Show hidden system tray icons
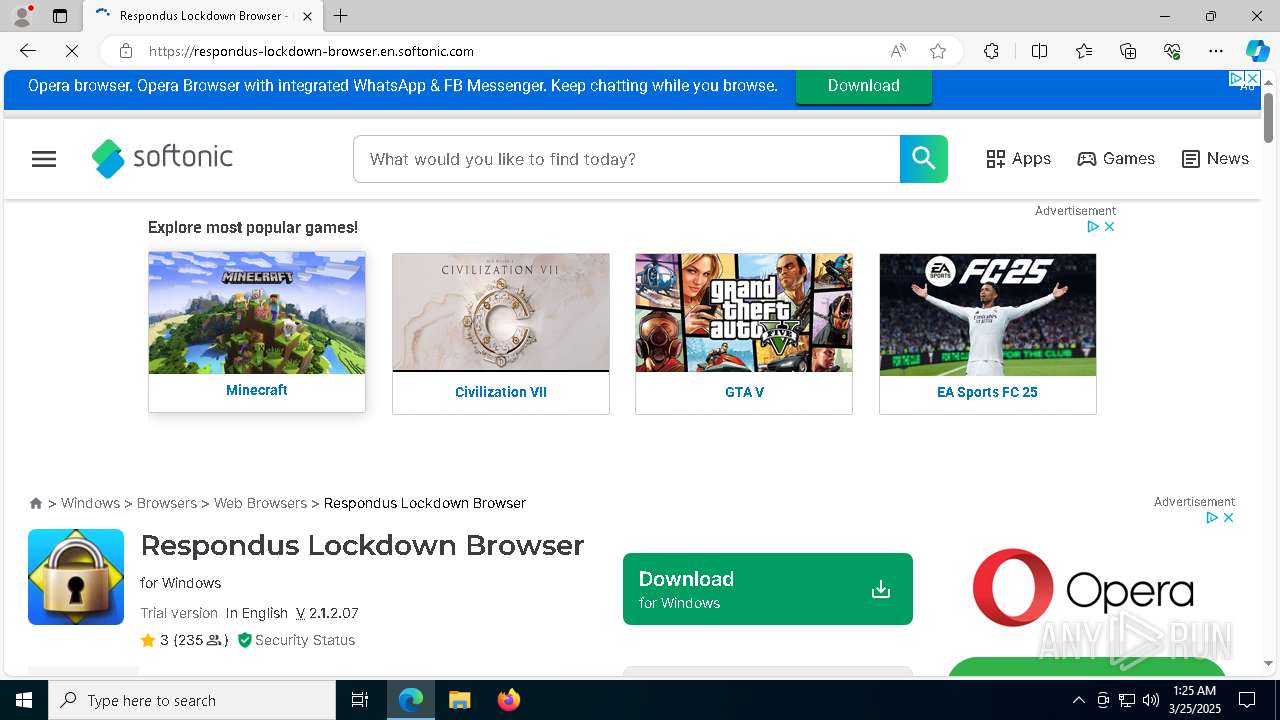1280x720 pixels. pos(1078,700)
